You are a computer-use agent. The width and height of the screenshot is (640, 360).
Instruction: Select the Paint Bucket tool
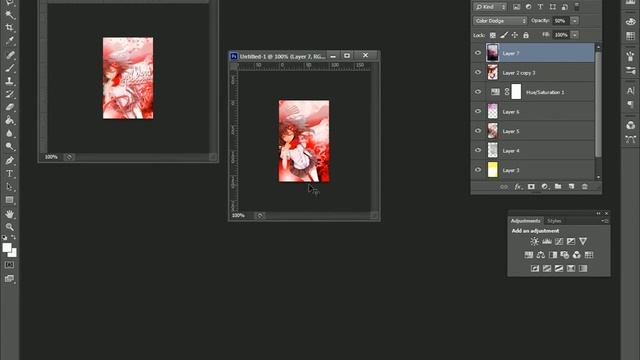coord(9,120)
